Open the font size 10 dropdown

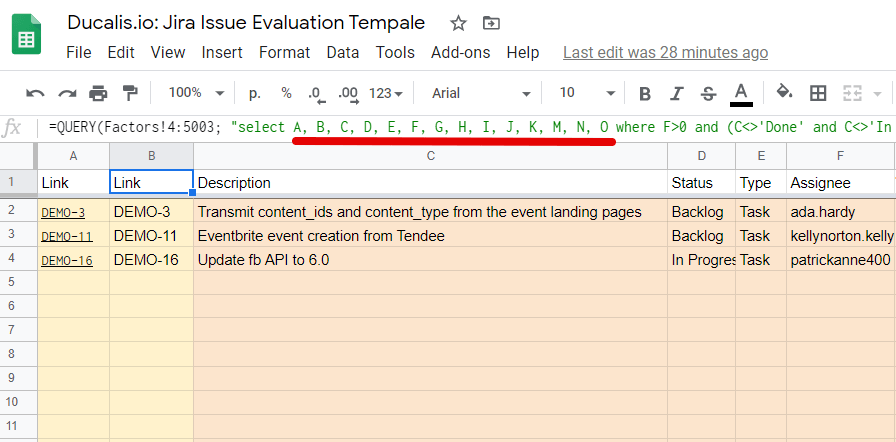[587, 93]
